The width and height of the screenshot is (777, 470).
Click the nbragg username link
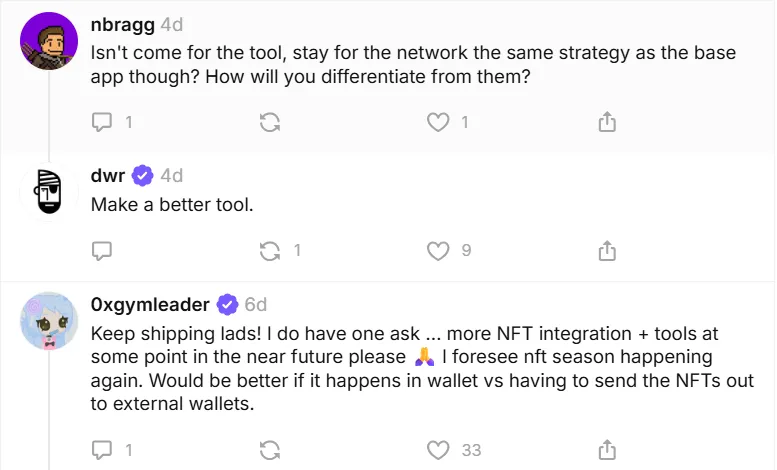[x=122, y=24]
